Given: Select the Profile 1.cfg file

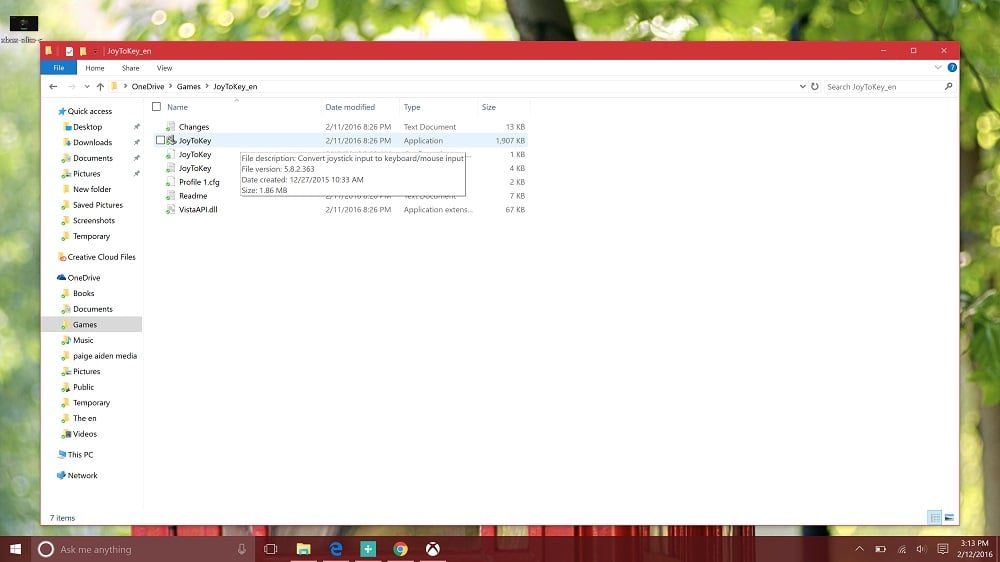Looking at the screenshot, I should tap(198, 182).
